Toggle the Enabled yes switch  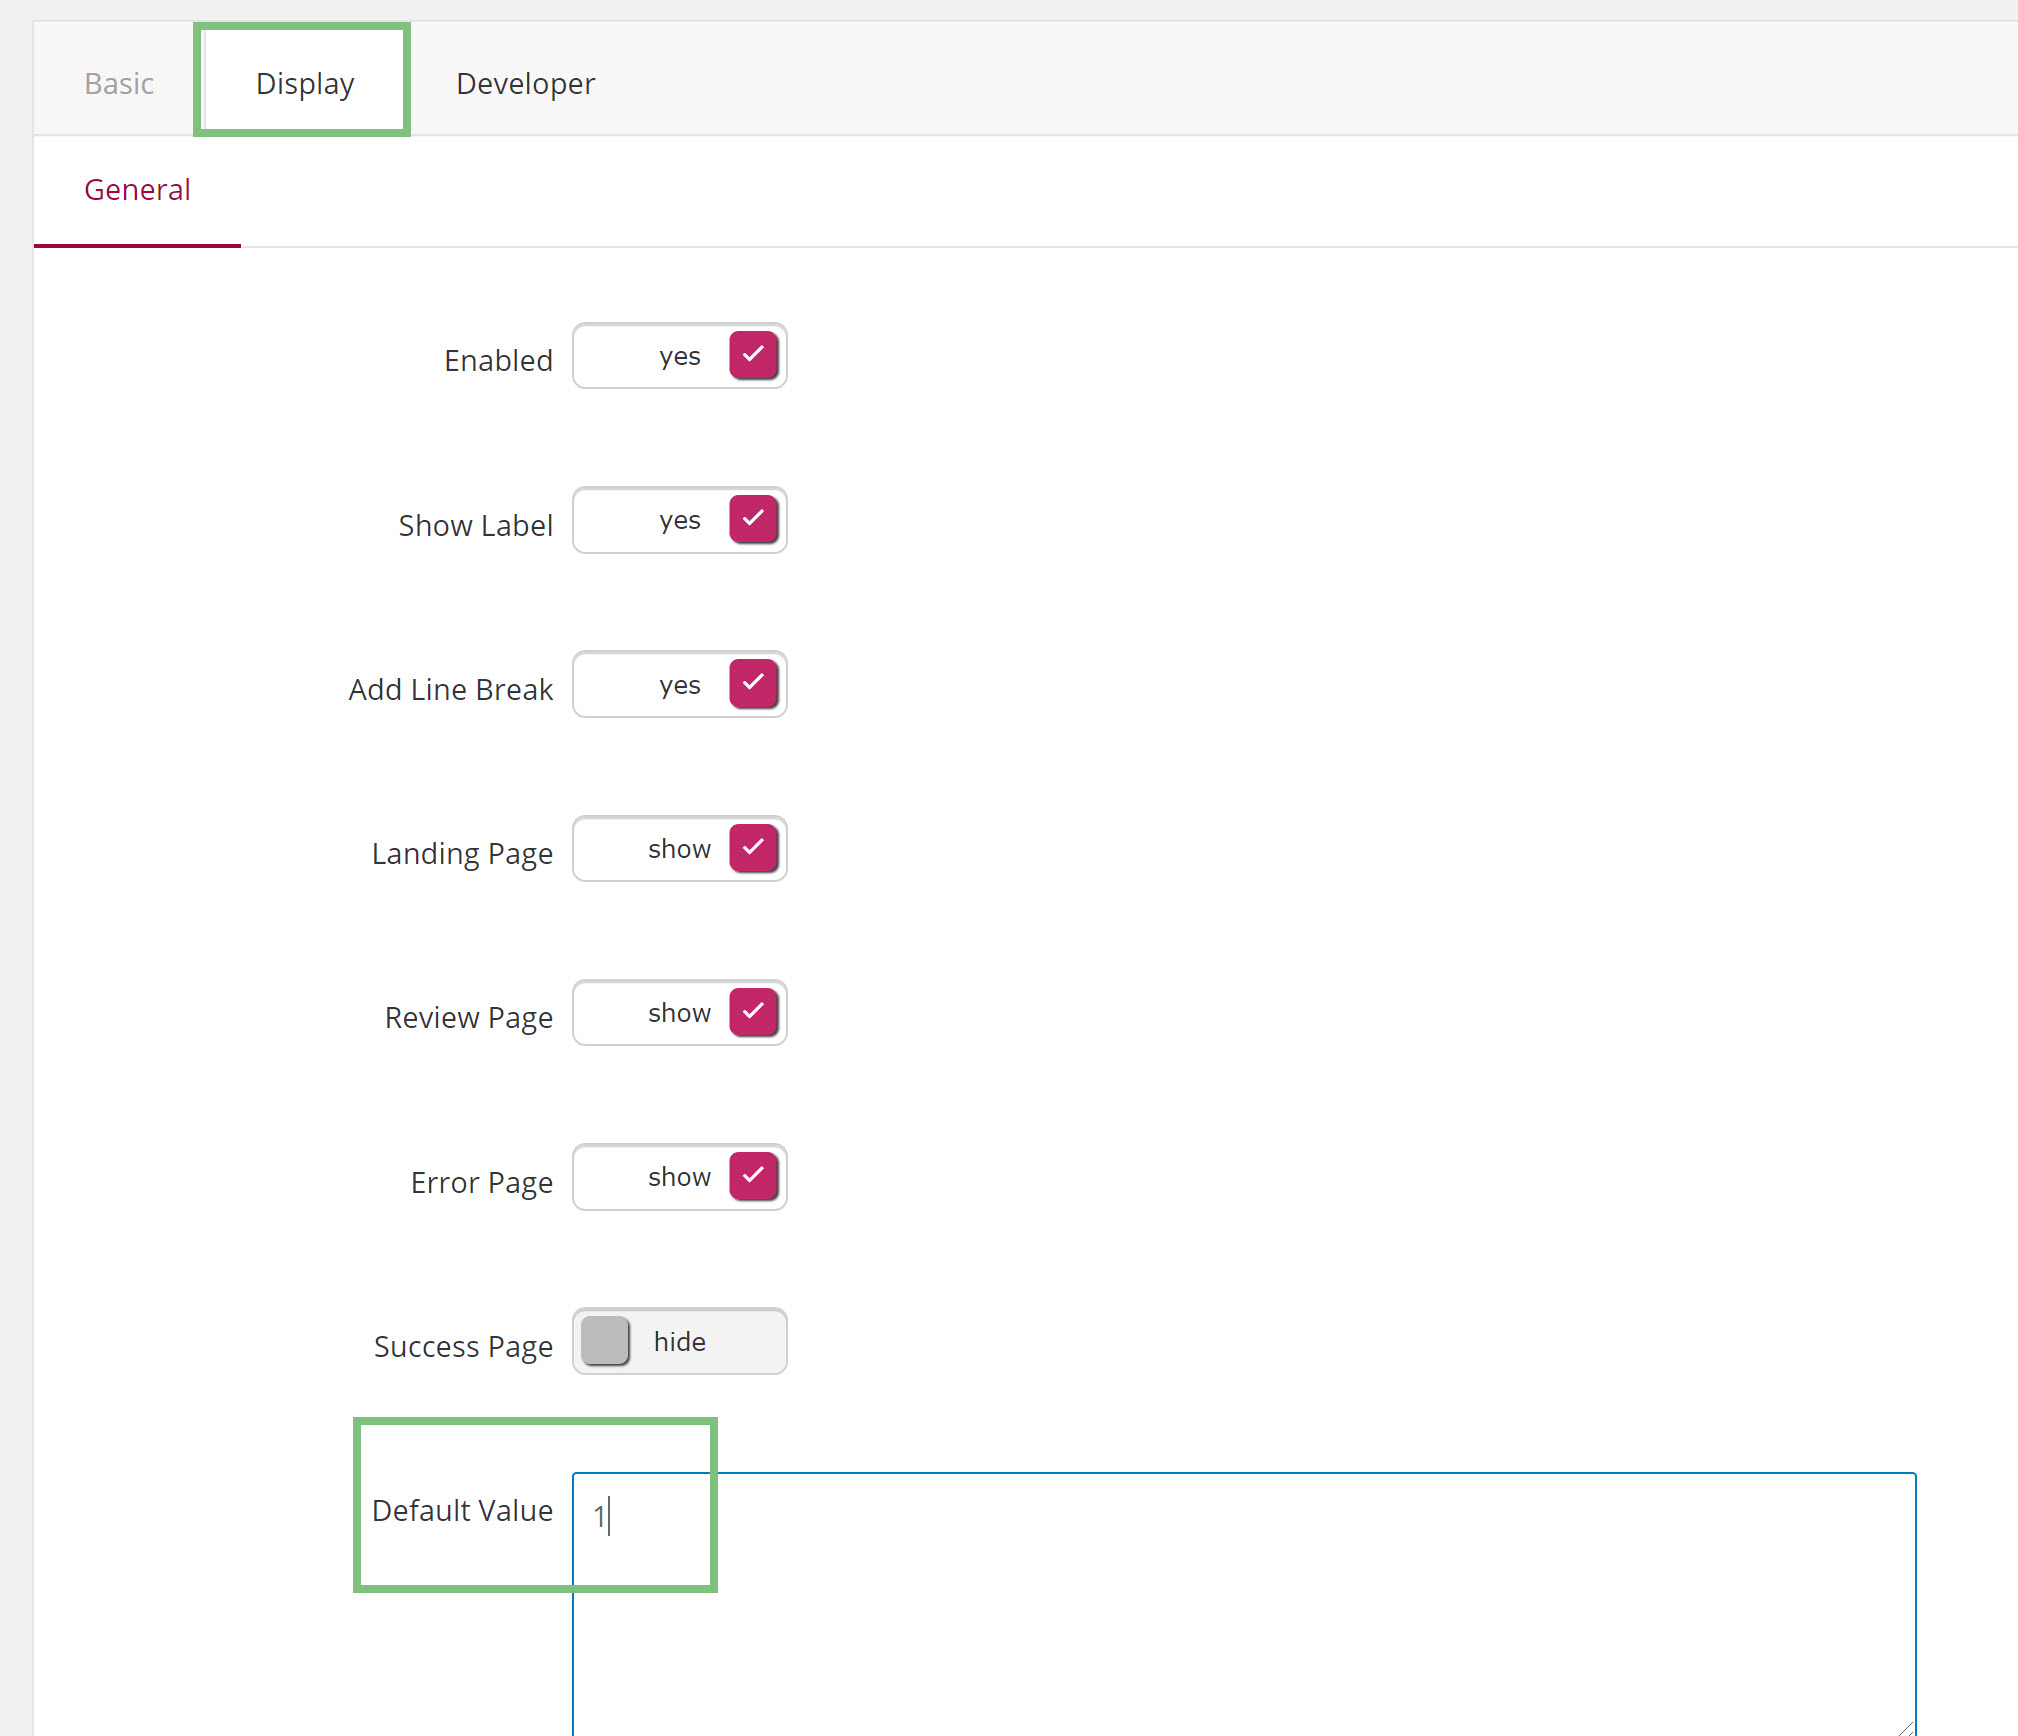[x=680, y=356]
